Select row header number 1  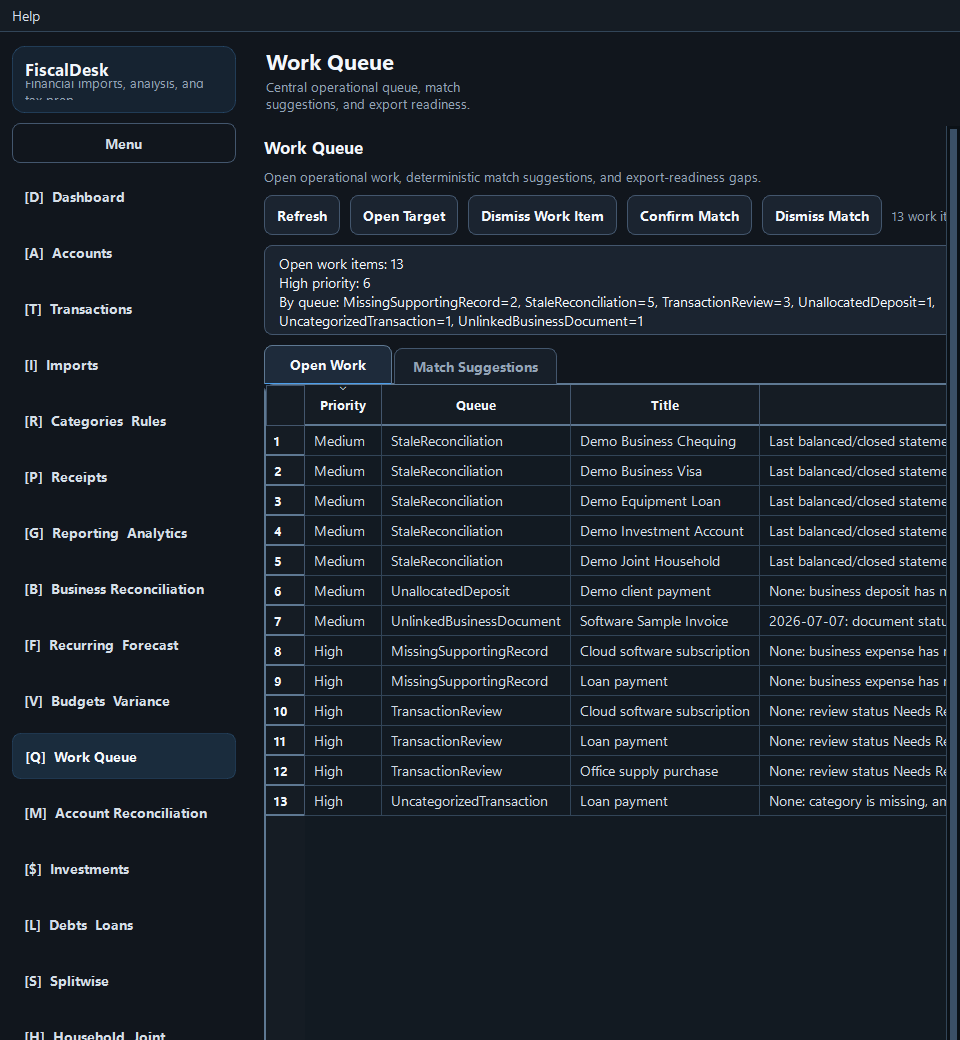pos(285,441)
